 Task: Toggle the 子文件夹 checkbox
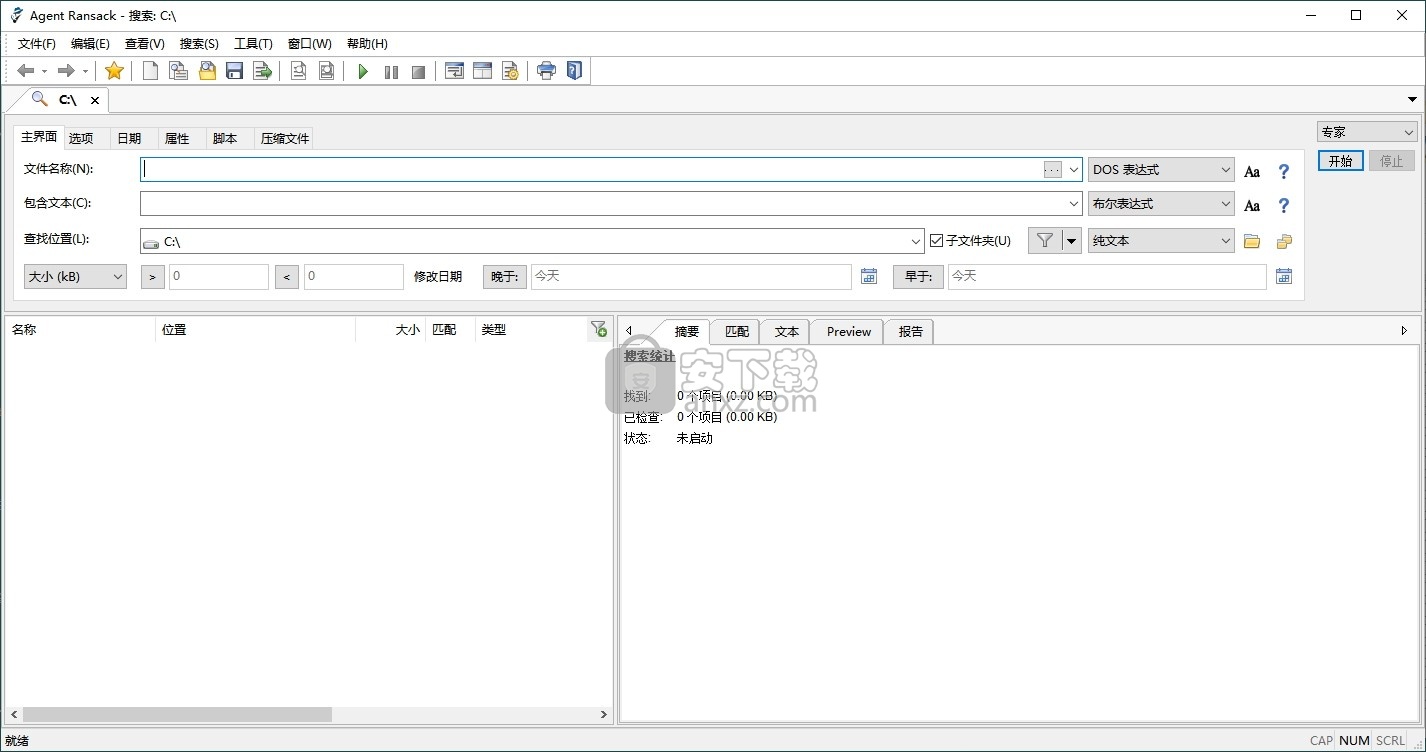(x=937, y=240)
